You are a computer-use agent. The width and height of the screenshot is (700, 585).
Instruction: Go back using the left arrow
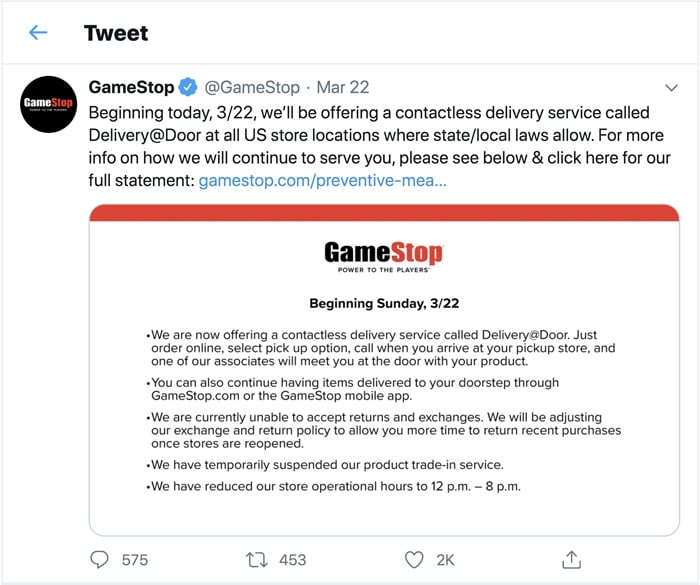38,33
